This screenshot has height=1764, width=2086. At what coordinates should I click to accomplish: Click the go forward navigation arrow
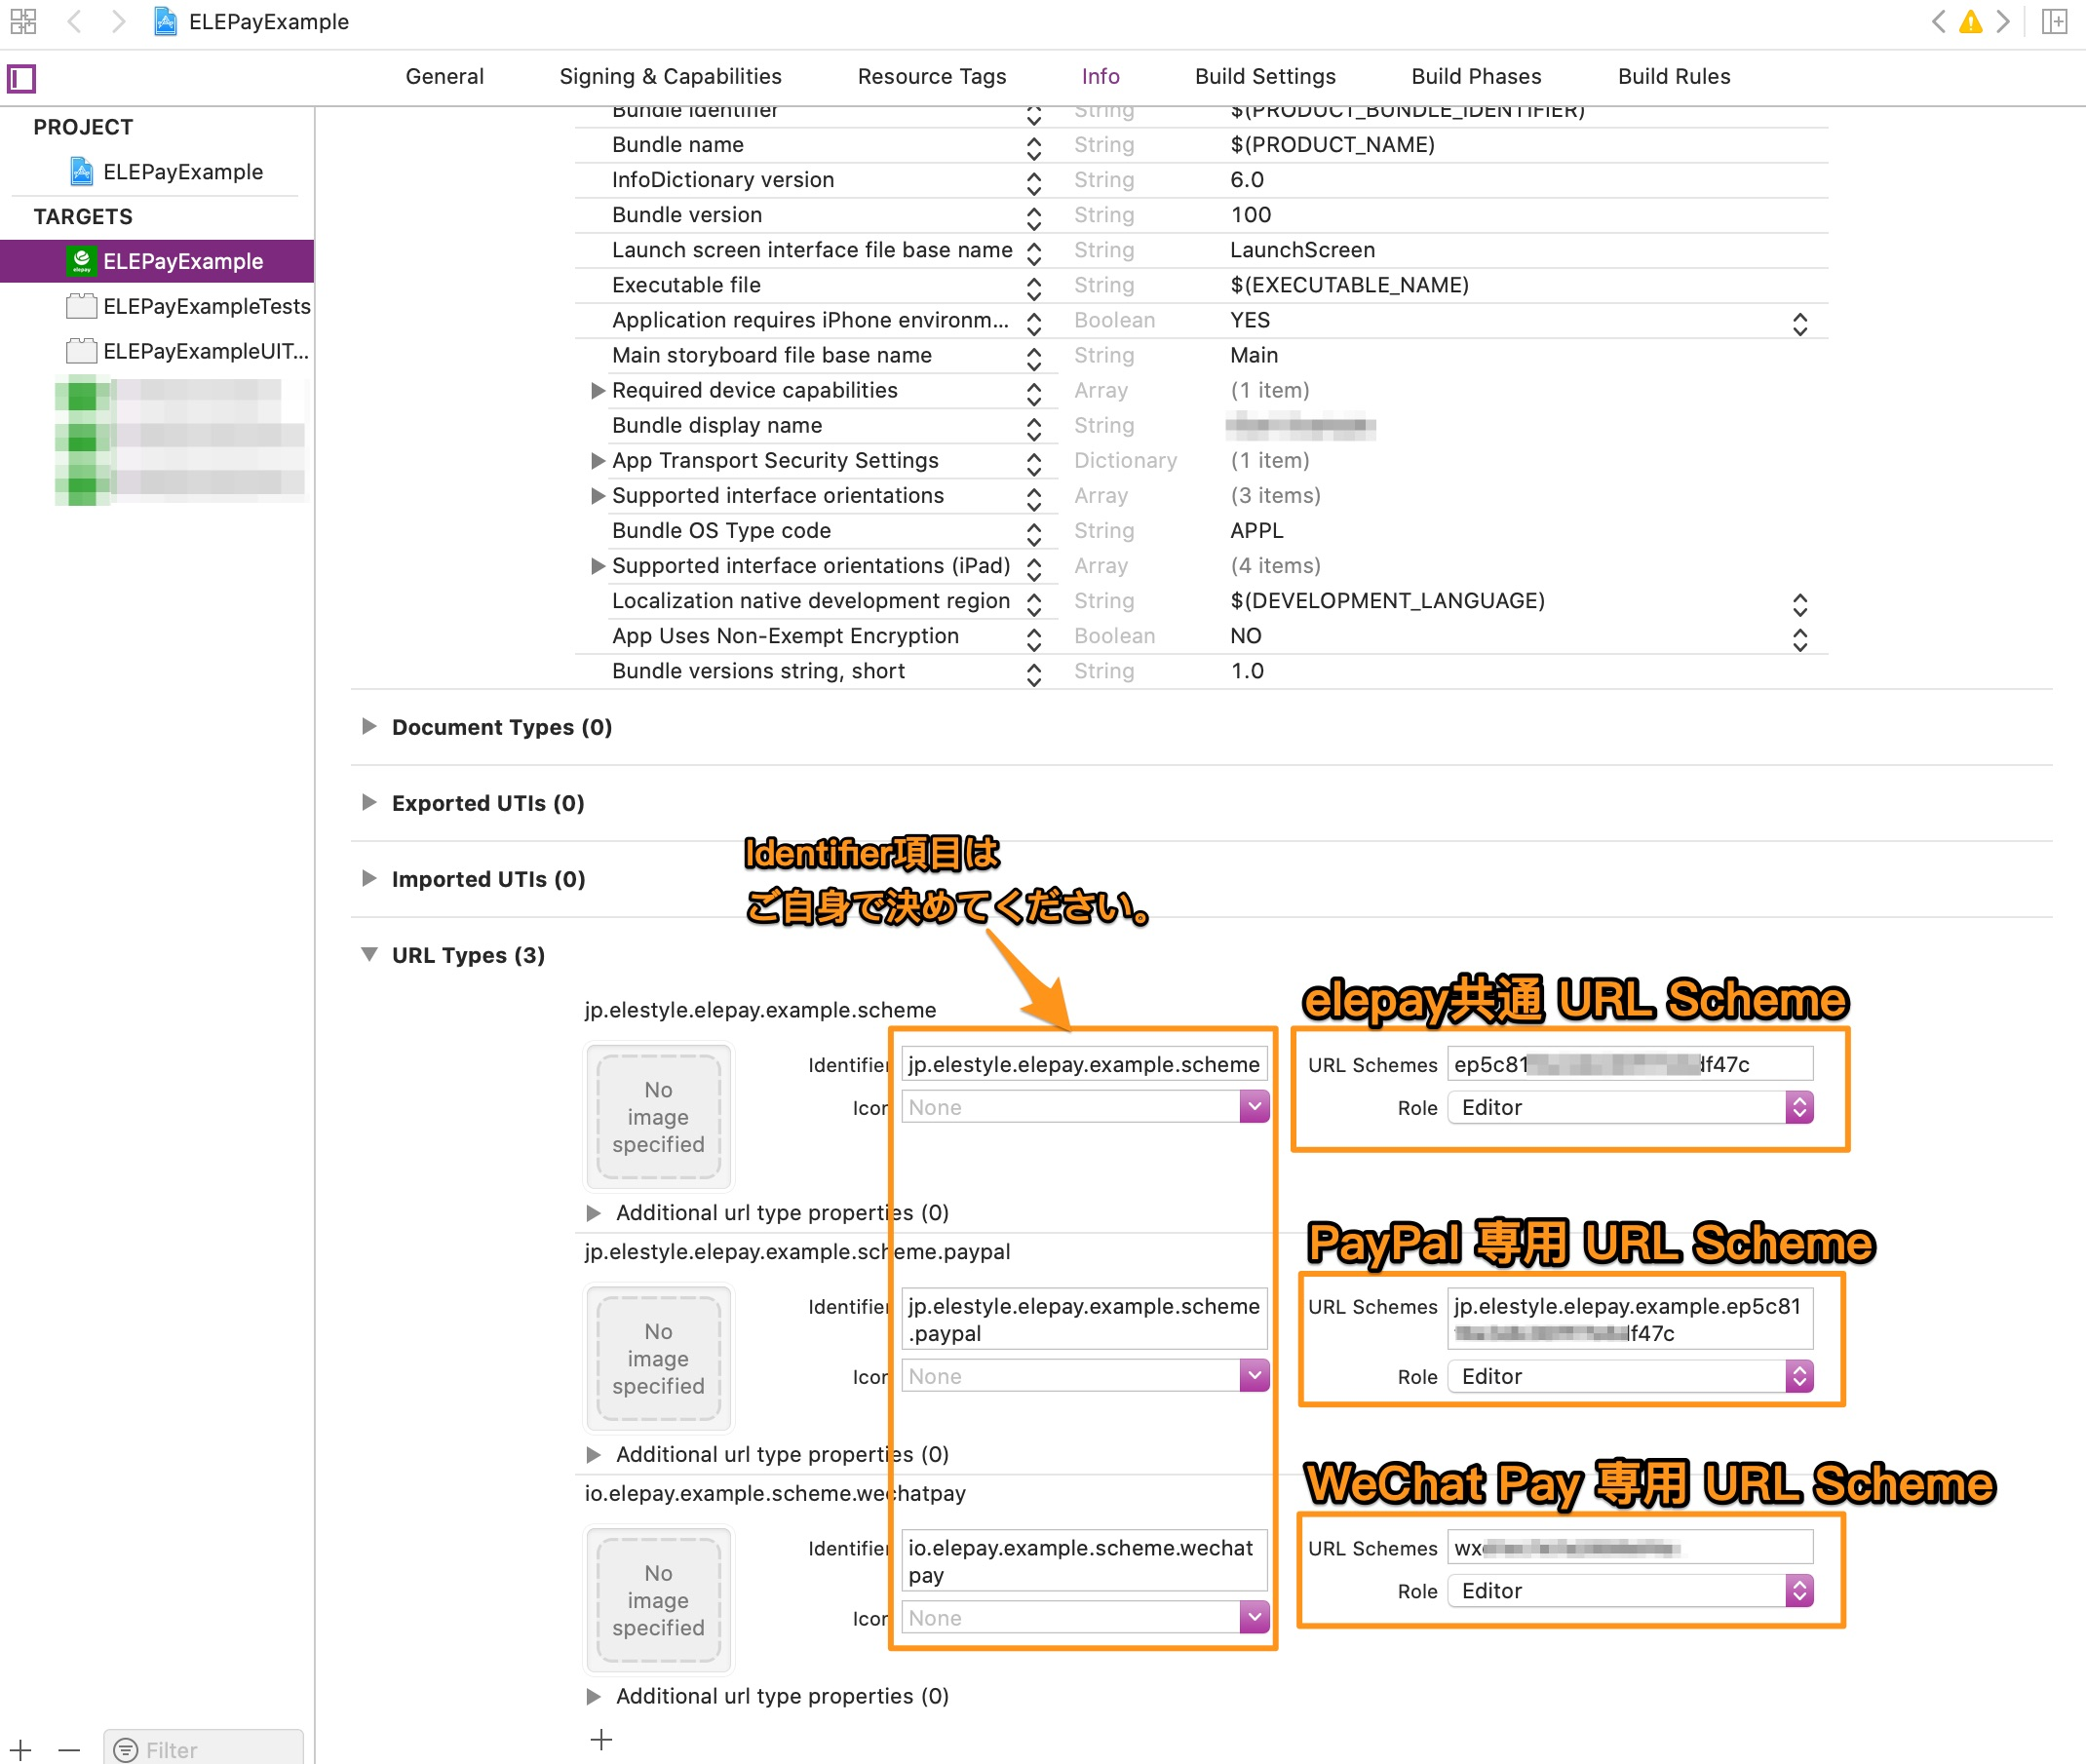click(119, 21)
